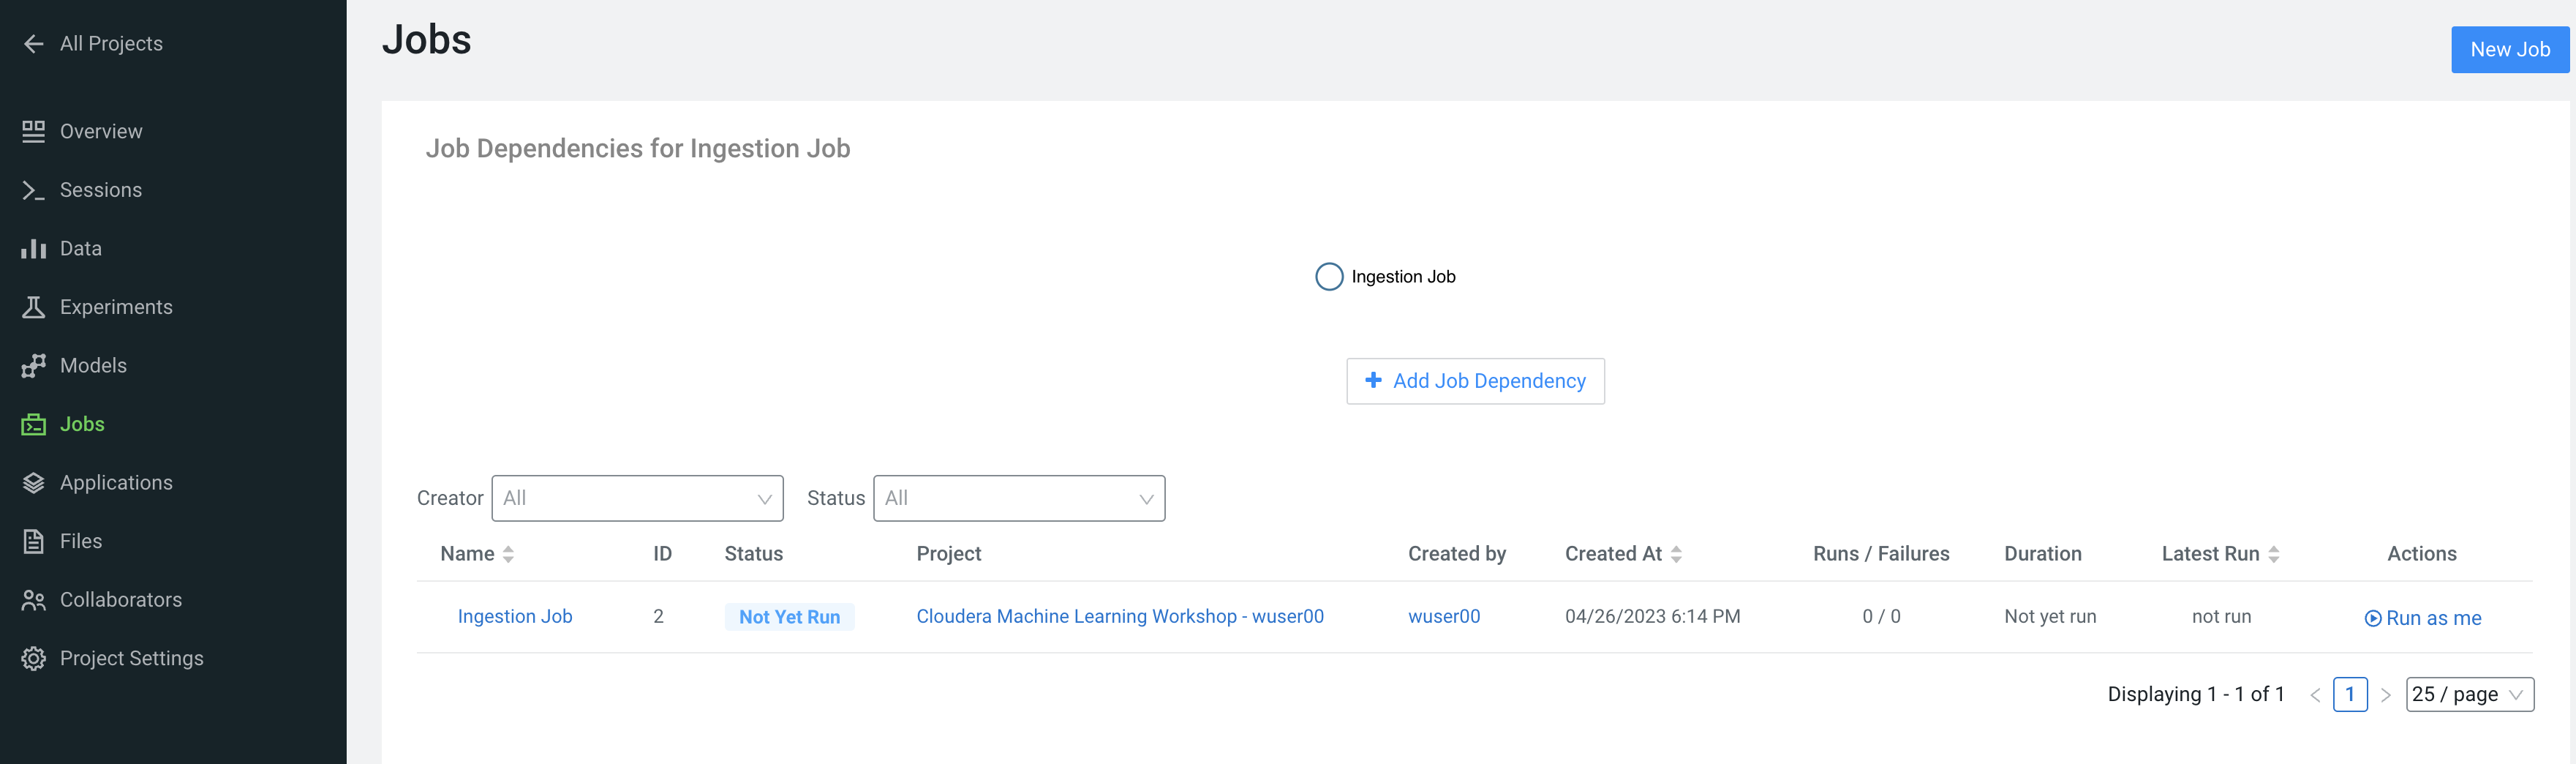Viewport: 2576px width, 764px height.
Task: Open the Creator filter dropdown
Action: click(637, 498)
